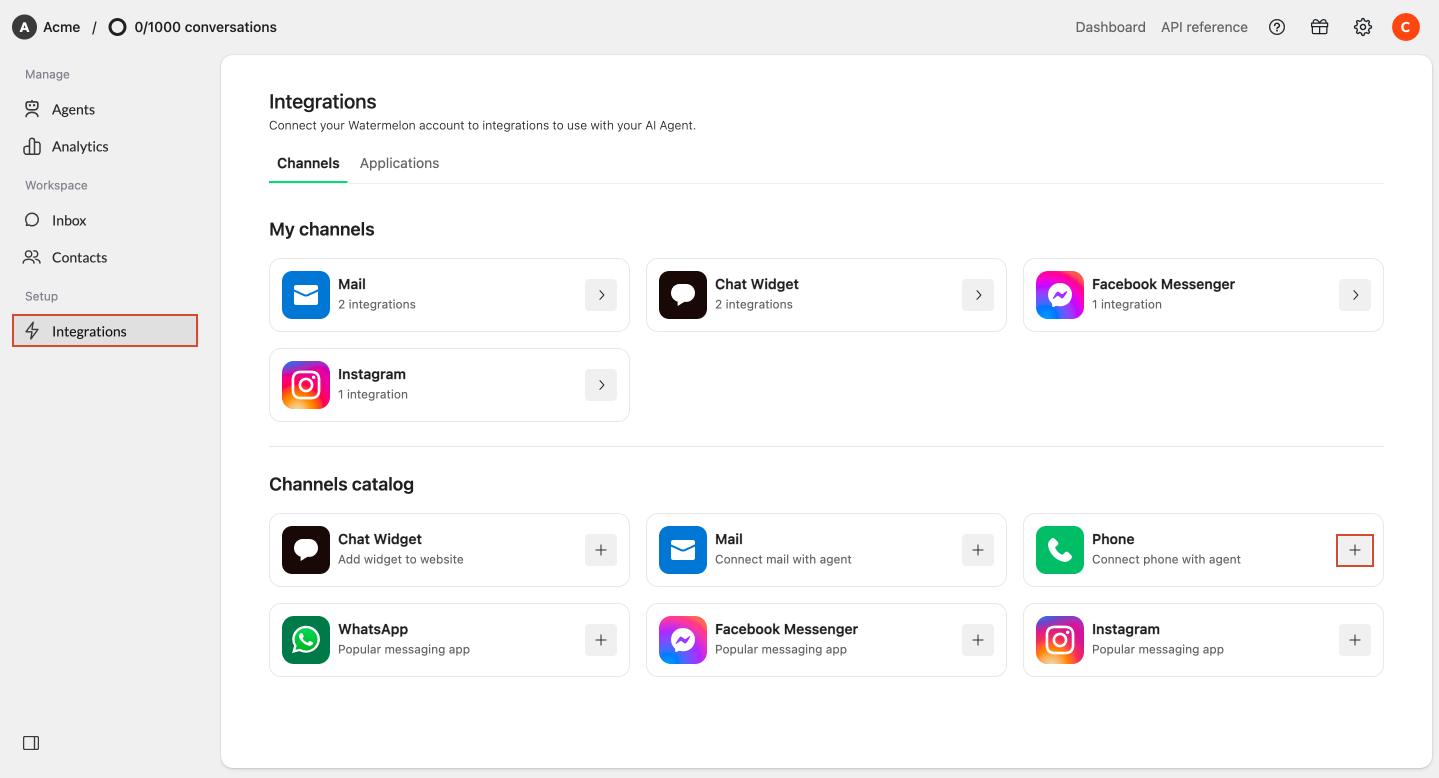1439x778 pixels.
Task: Collapse sidebar using bottom-left panel icon
Action: (x=31, y=743)
